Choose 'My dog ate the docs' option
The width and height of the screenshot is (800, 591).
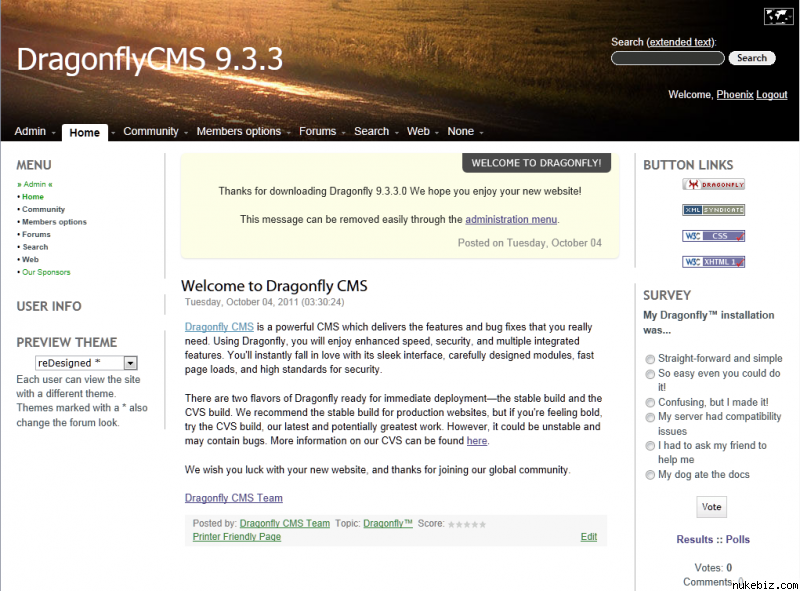point(650,475)
